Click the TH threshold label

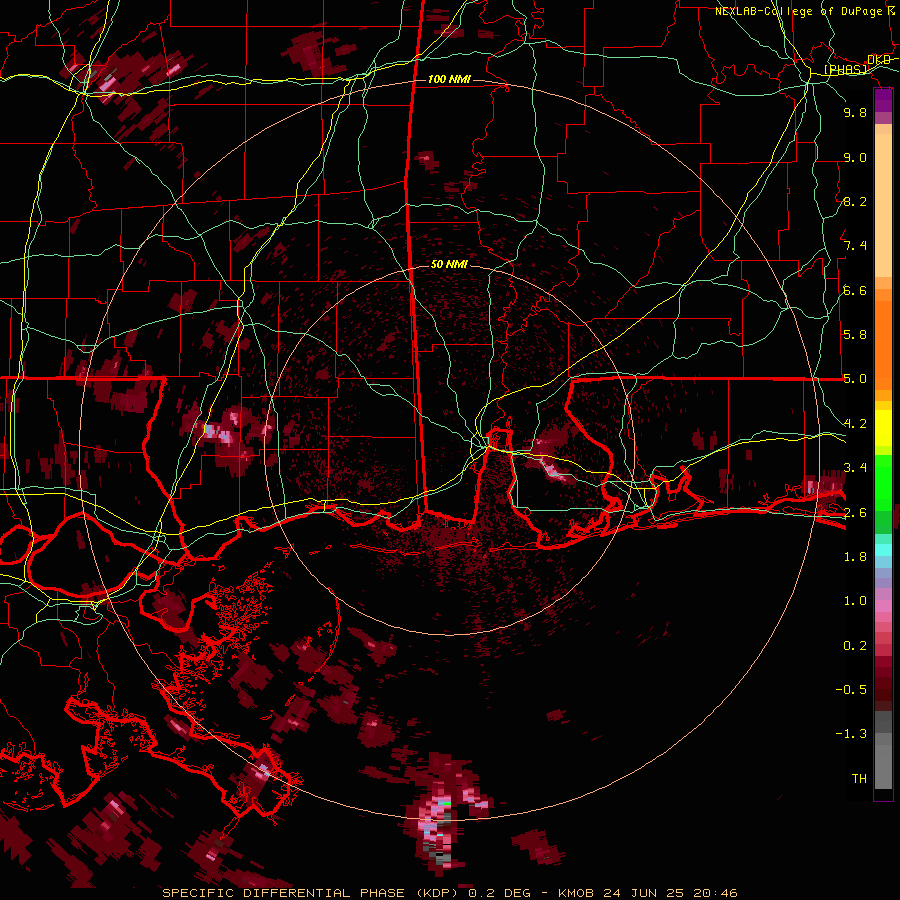tap(859, 779)
